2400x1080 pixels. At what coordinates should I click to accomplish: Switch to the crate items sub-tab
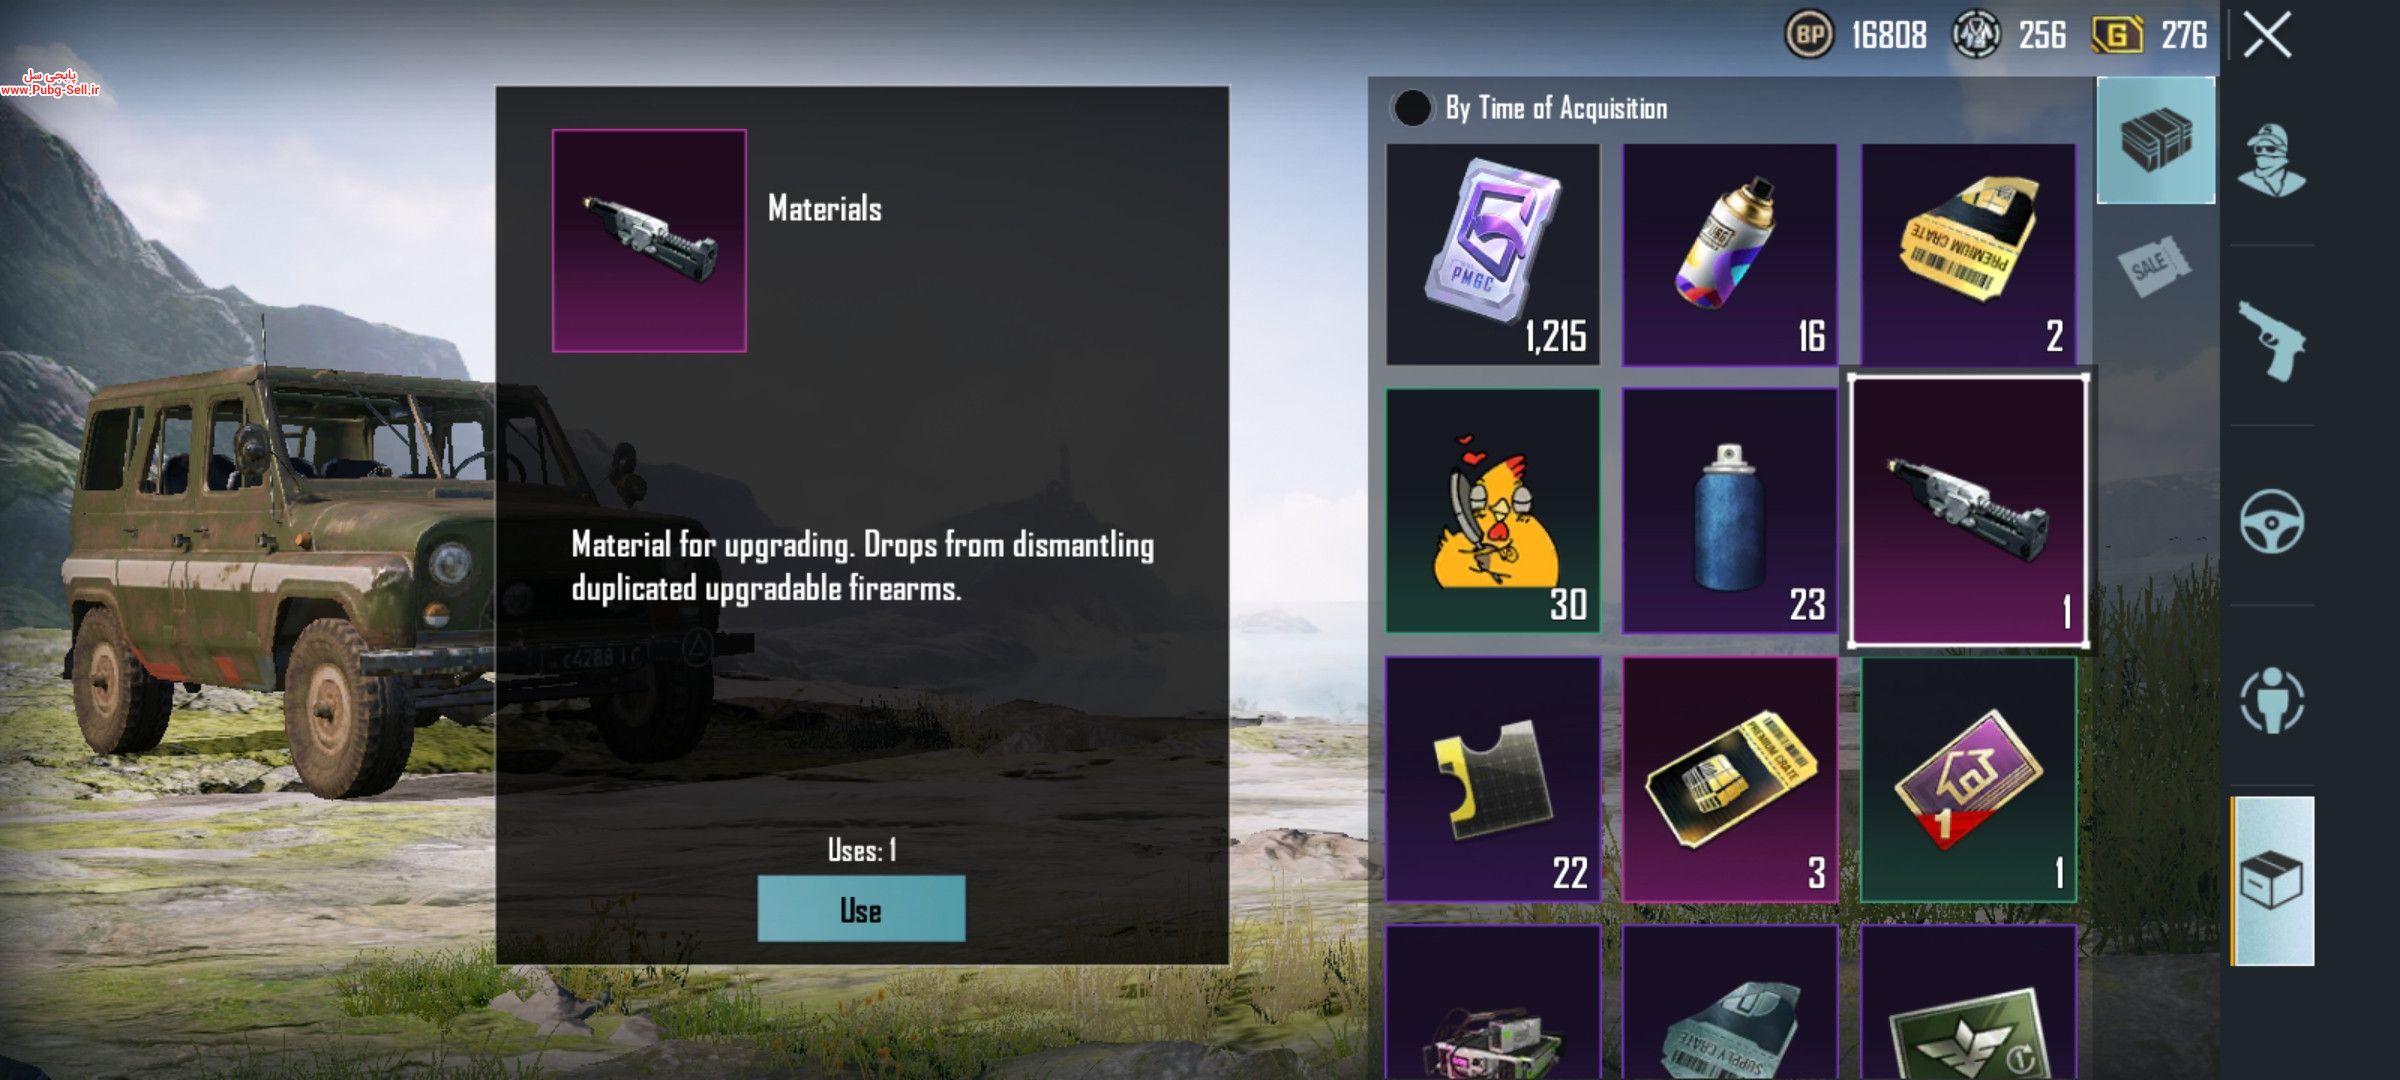(2156, 140)
